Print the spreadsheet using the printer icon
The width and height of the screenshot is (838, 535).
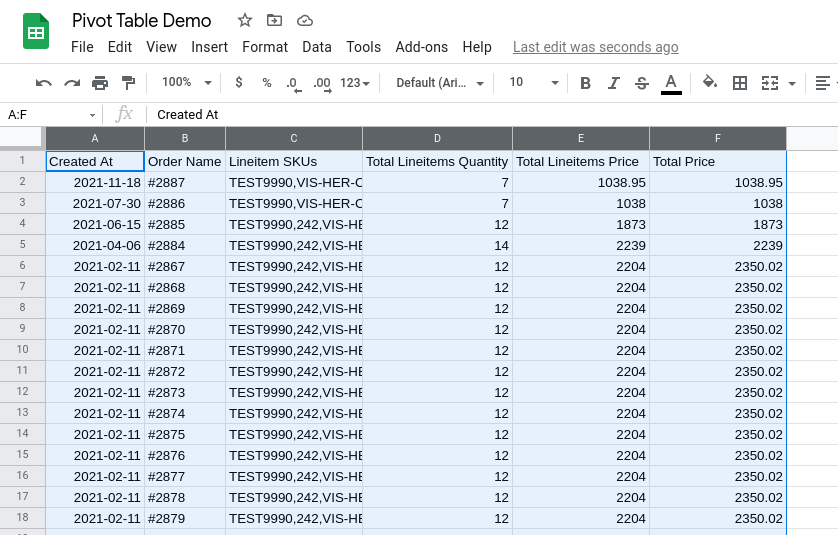(x=100, y=83)
